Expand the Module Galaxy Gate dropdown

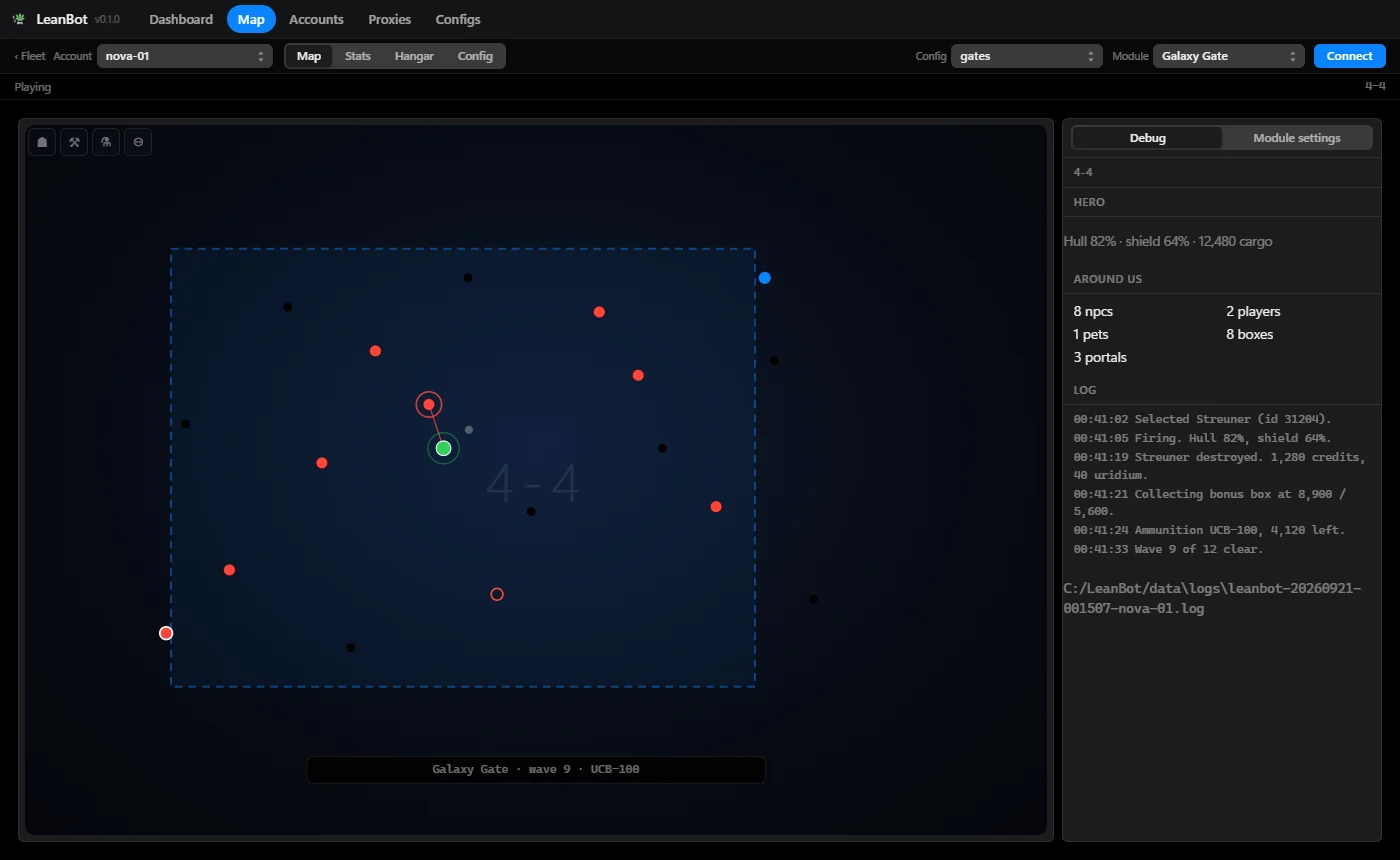click(x=1229, y=56)
